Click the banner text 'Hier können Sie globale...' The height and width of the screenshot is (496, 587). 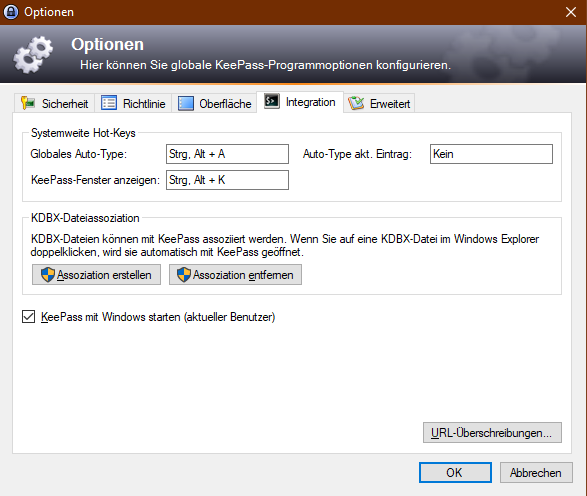(x=265, y=65)
